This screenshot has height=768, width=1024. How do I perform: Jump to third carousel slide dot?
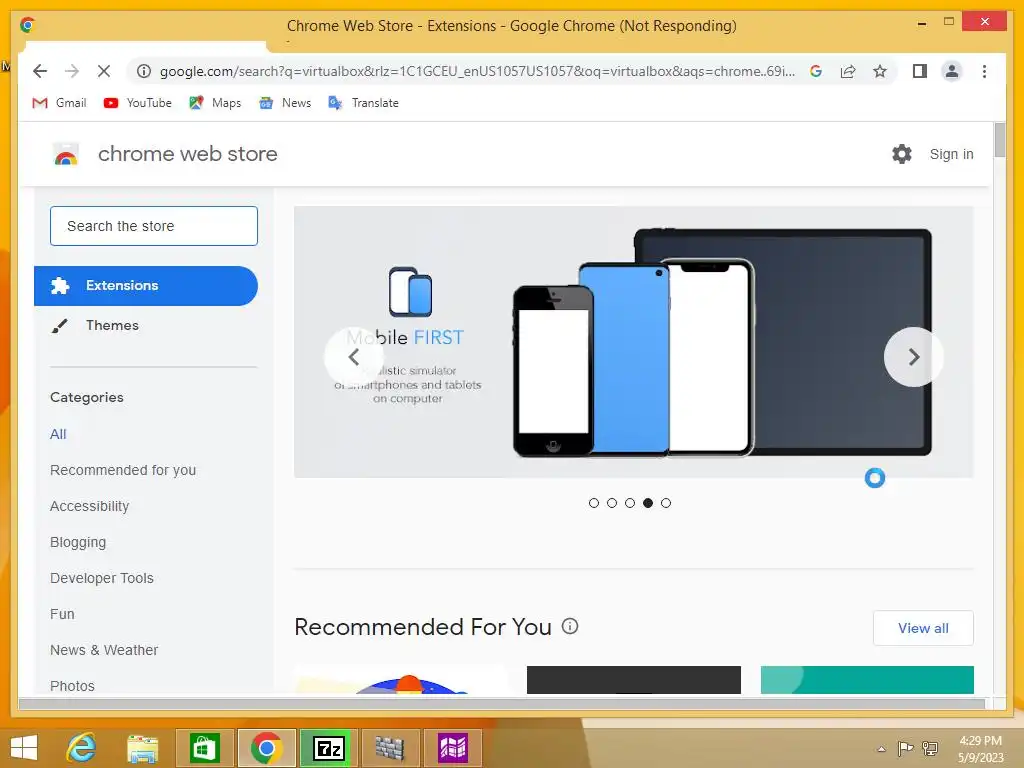pos(630,503)
